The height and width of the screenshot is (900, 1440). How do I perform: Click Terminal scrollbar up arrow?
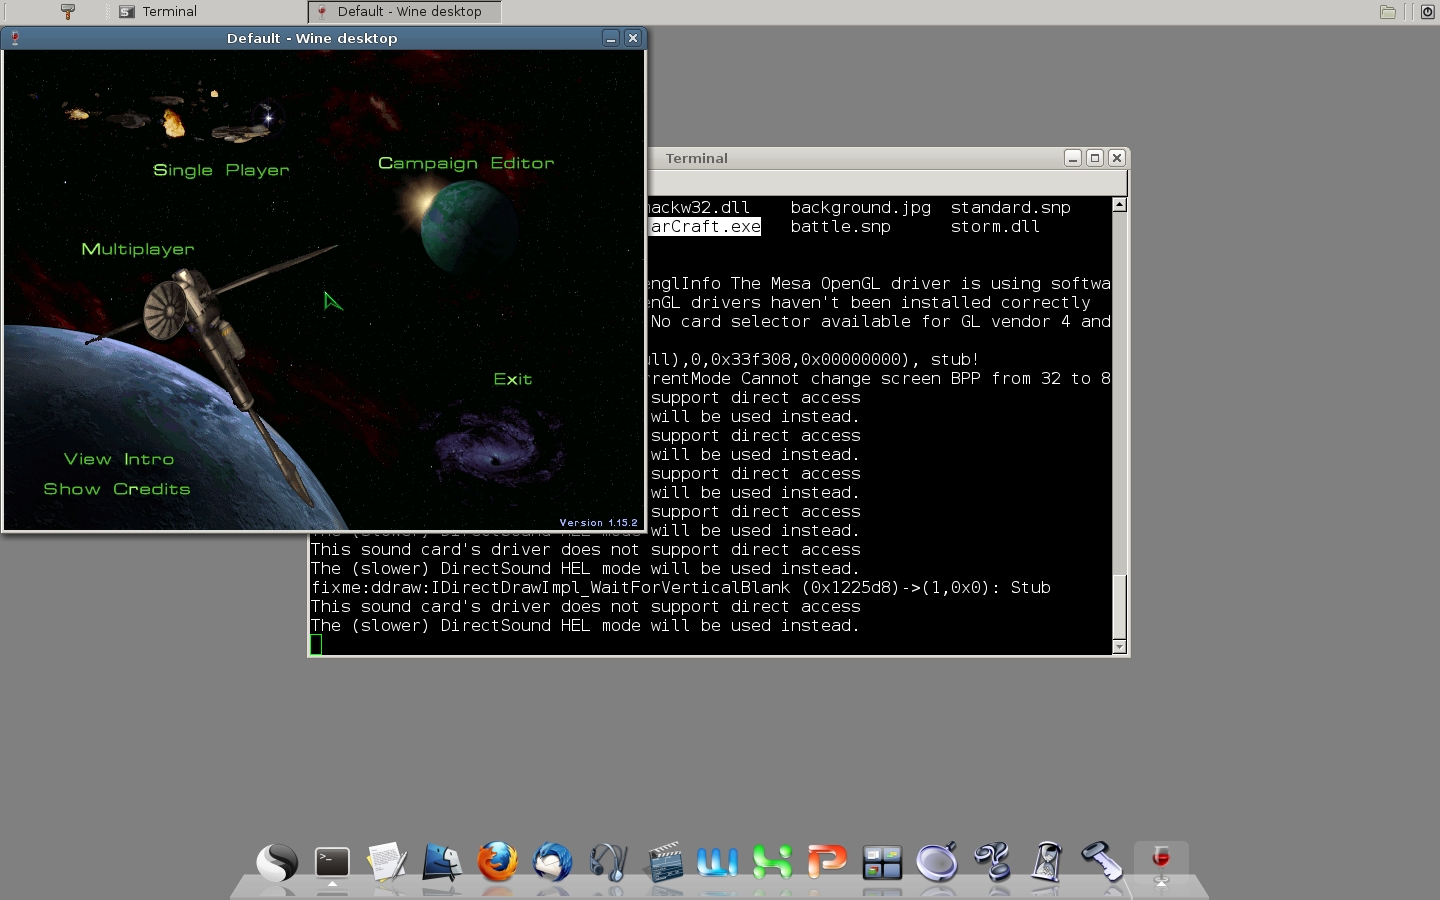point(1120,205)
